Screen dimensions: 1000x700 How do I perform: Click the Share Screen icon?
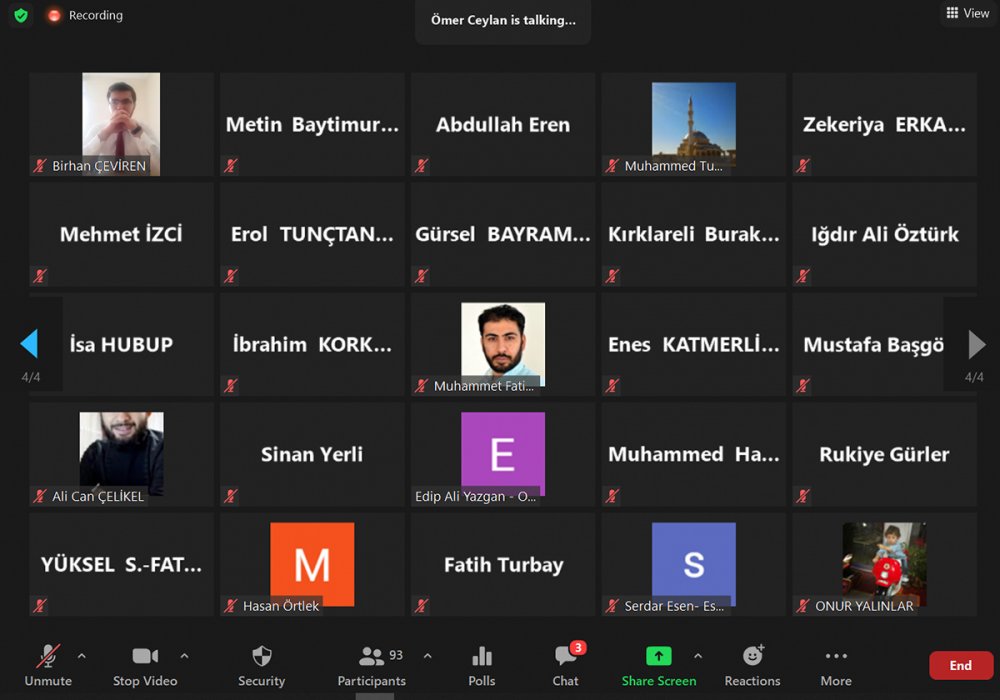coord(658,656)
